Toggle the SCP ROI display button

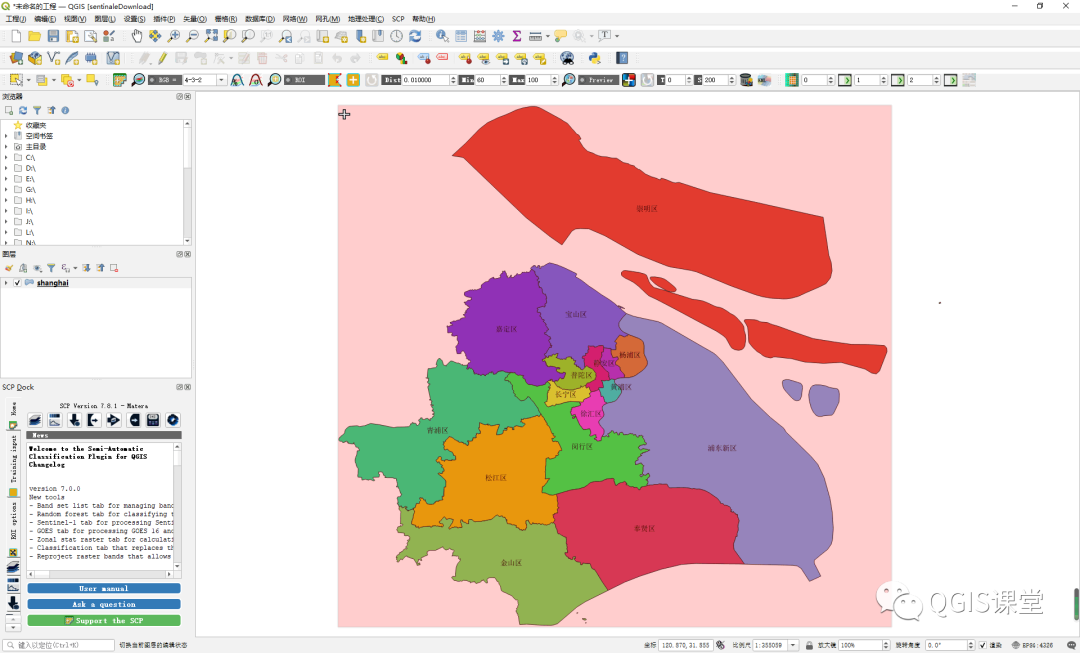click(304, 80)
